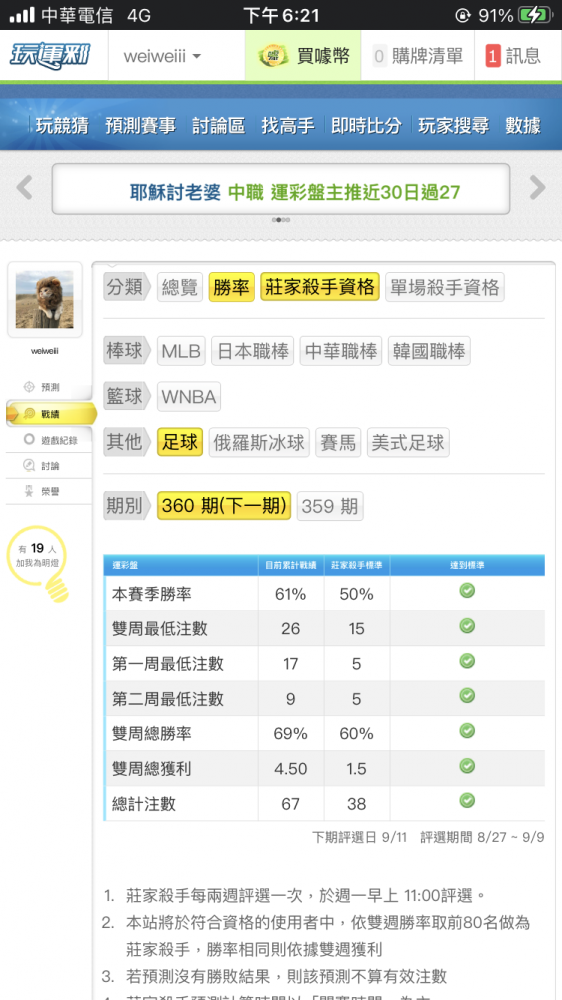This screenshot has width=562, height=1000.
Task: Show next banner with the right arrow
Action: click(537, 188)
